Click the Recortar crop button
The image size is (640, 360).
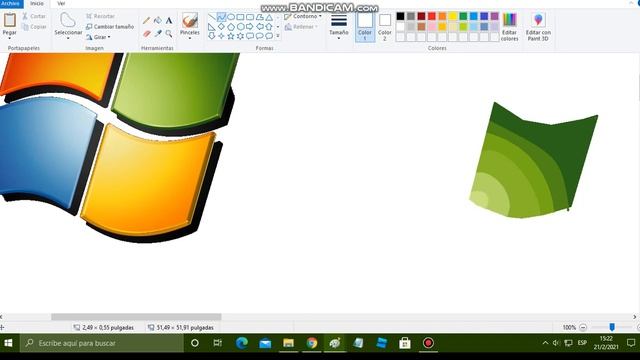tap(100, 16)
